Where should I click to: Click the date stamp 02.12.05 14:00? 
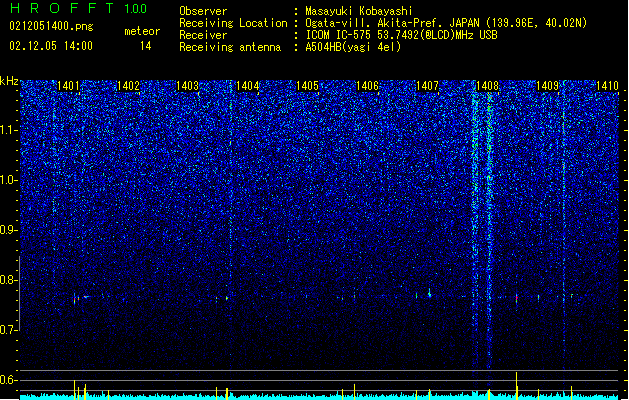point(51,46)
